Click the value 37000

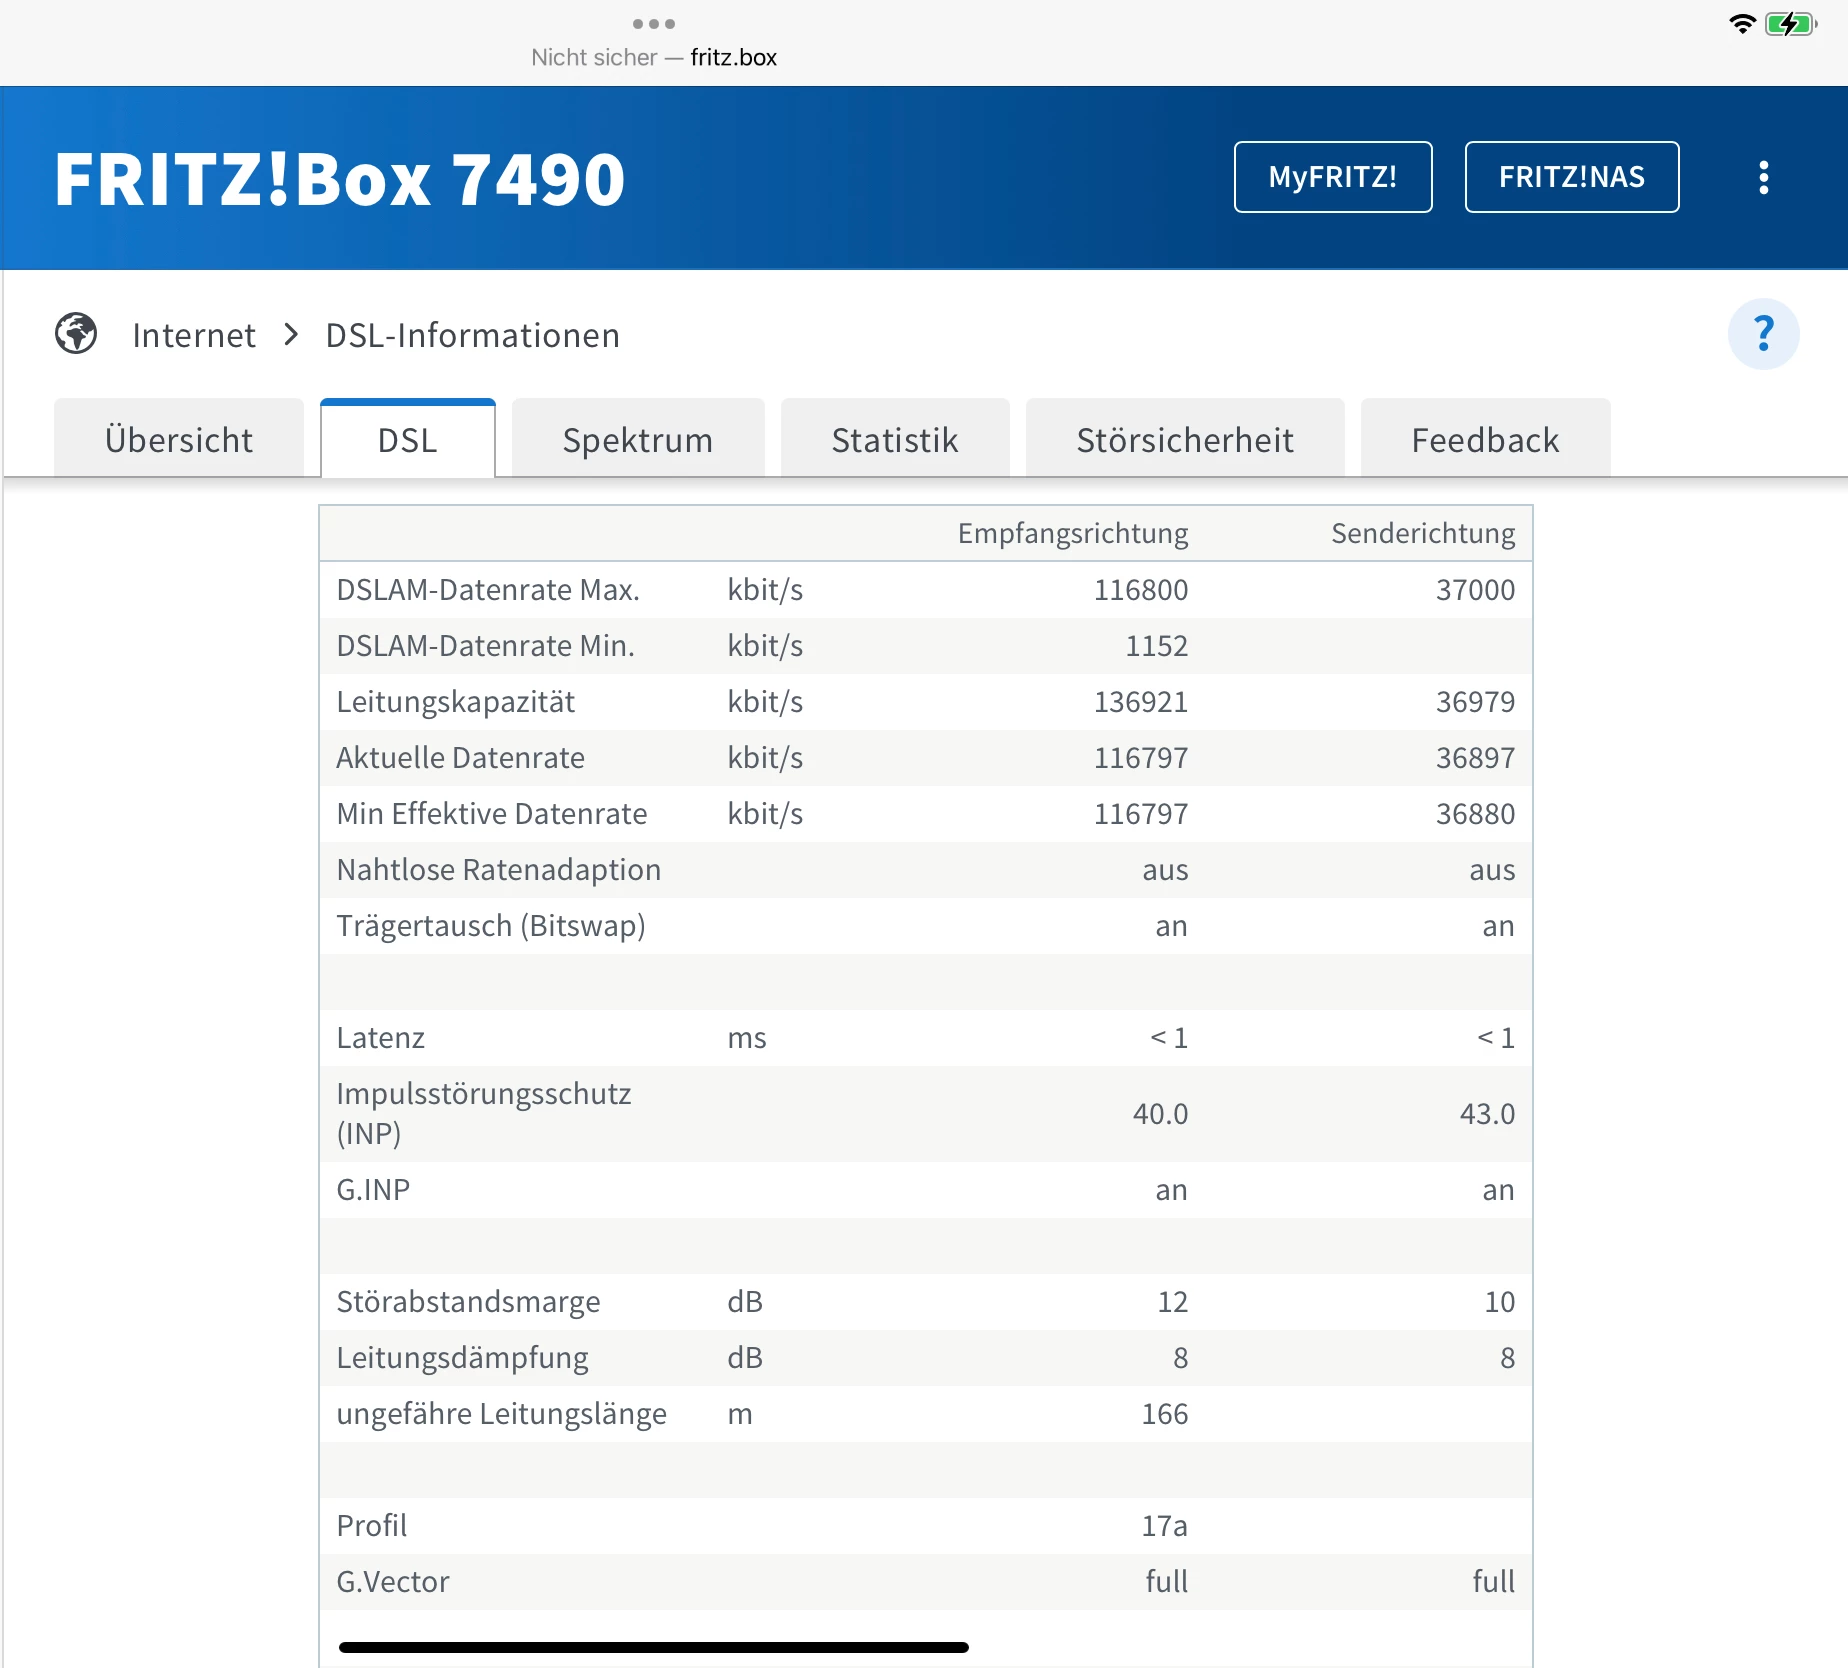tap(1475, 589)
